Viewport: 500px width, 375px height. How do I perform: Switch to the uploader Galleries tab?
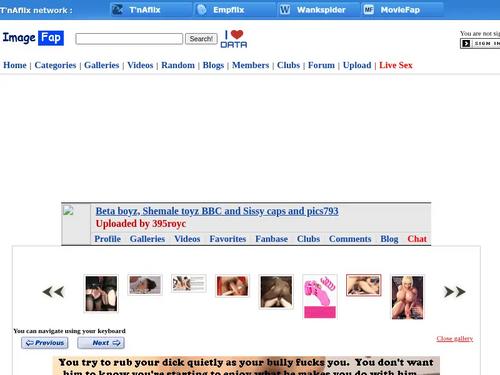pyautogui.click(x=147, y=239)
